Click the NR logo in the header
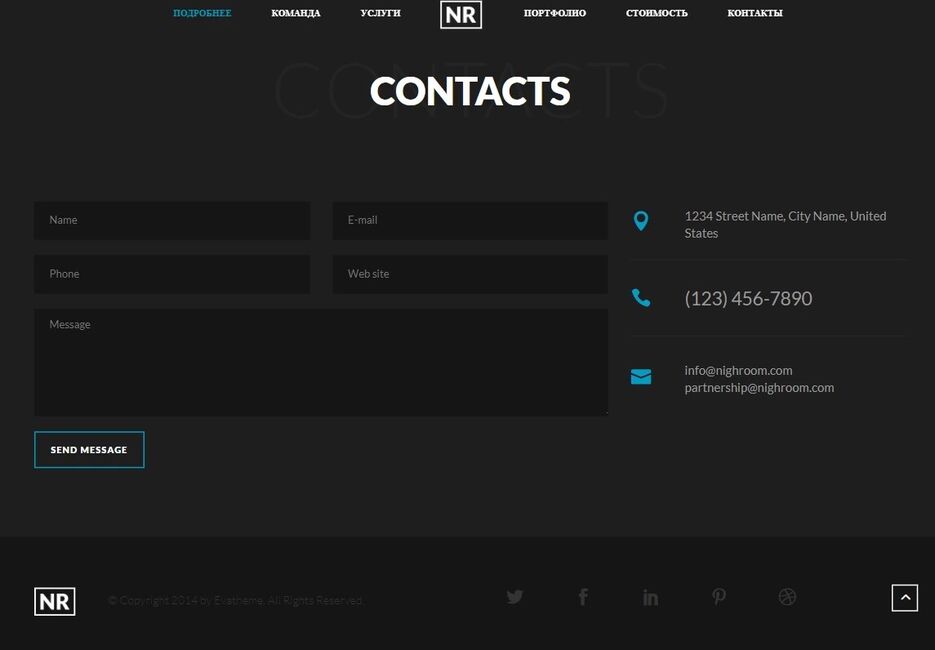The image size is (935, 650). point(461,15)
